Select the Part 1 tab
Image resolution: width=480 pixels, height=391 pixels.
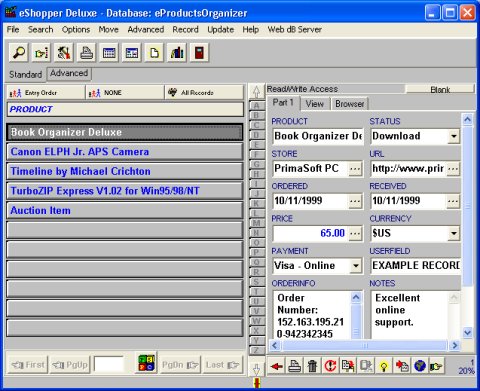283,103
